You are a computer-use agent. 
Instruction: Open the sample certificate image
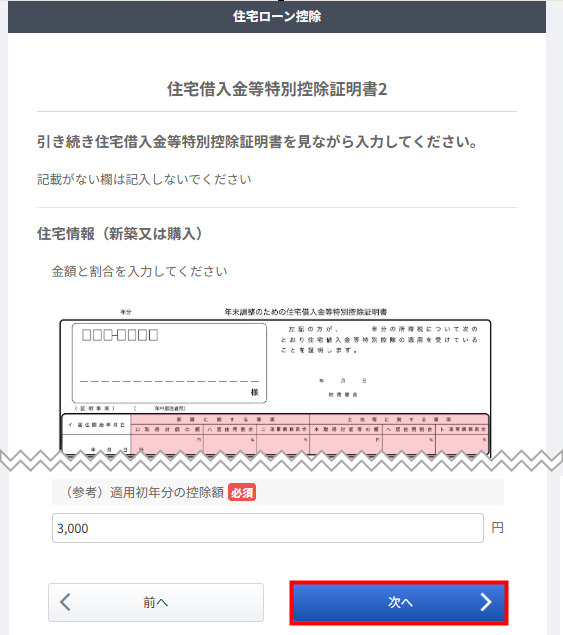pos(275,381)
